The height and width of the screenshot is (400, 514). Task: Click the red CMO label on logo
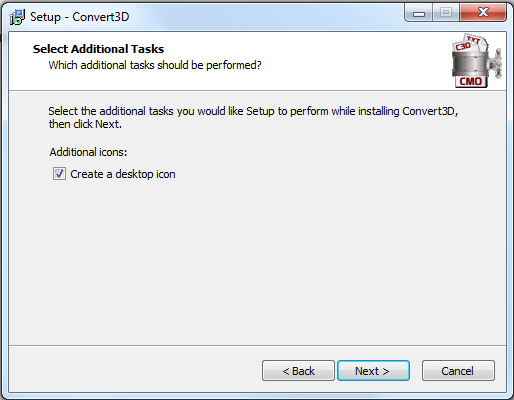[x=471, y=81]
